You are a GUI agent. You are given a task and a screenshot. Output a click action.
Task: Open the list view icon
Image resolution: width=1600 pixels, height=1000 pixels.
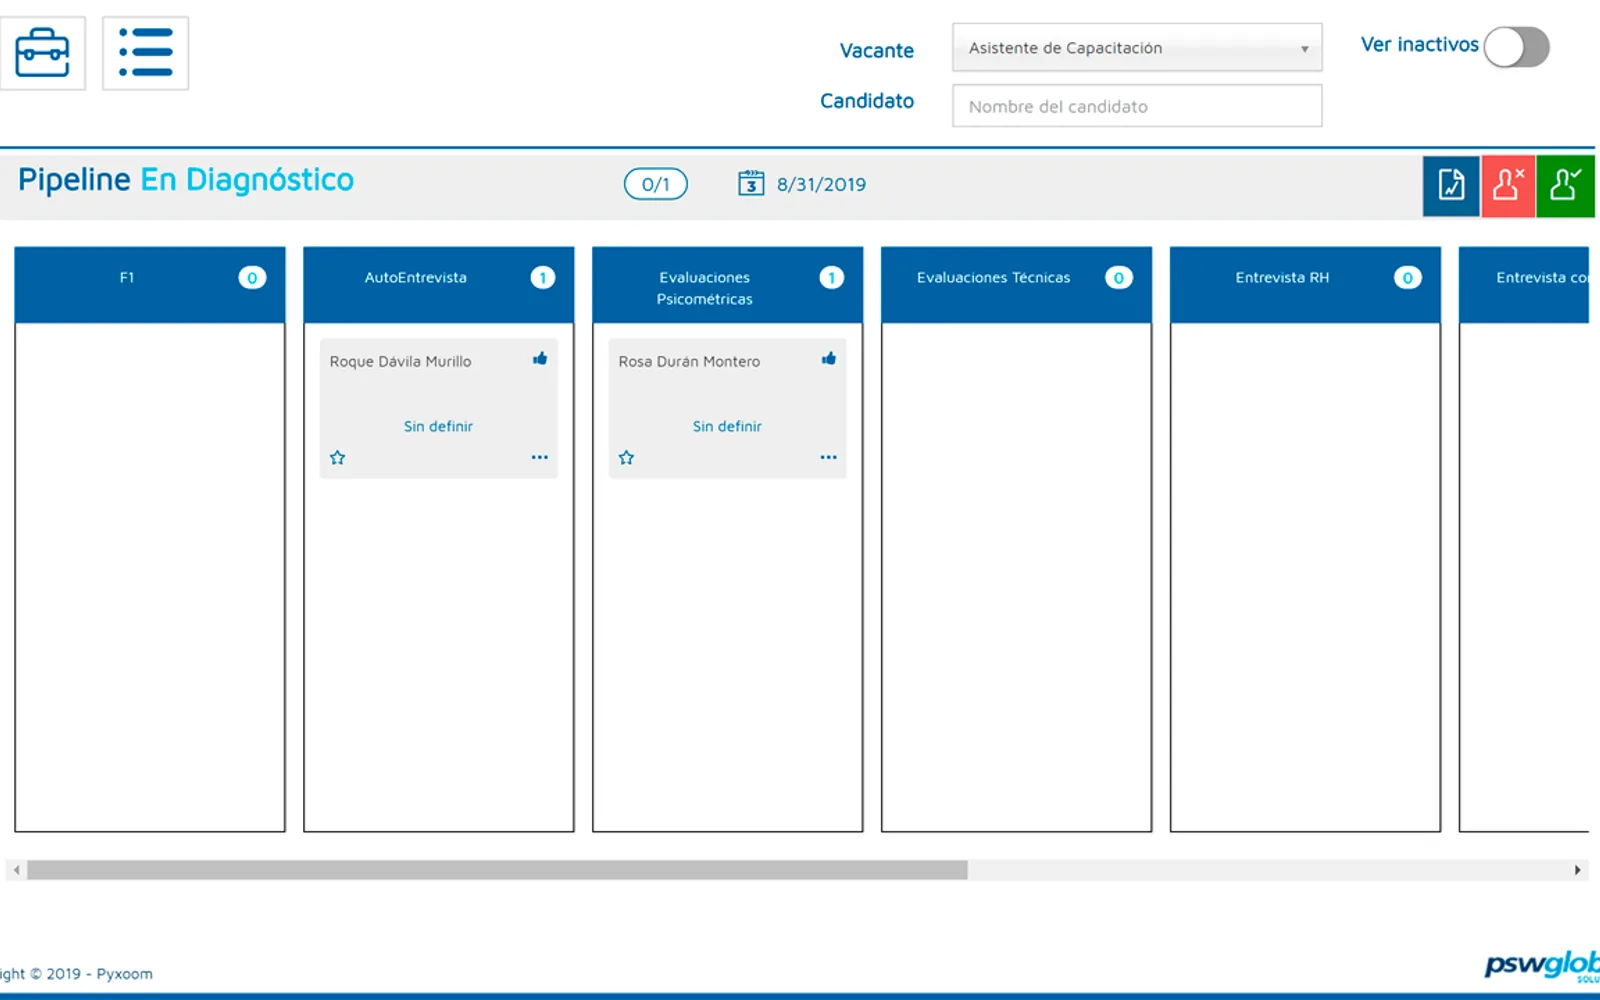pos(146,53)
